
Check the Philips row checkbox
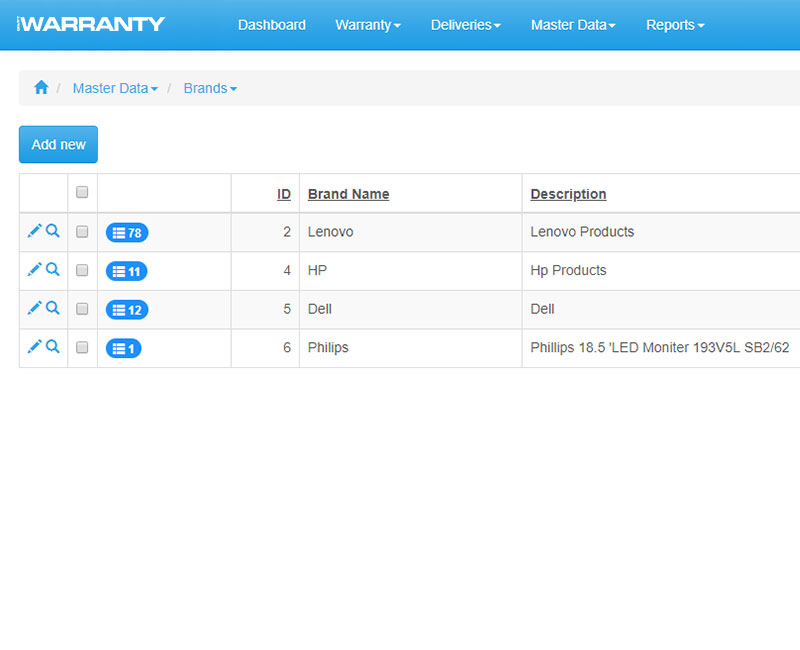click(x=82, y=347)
